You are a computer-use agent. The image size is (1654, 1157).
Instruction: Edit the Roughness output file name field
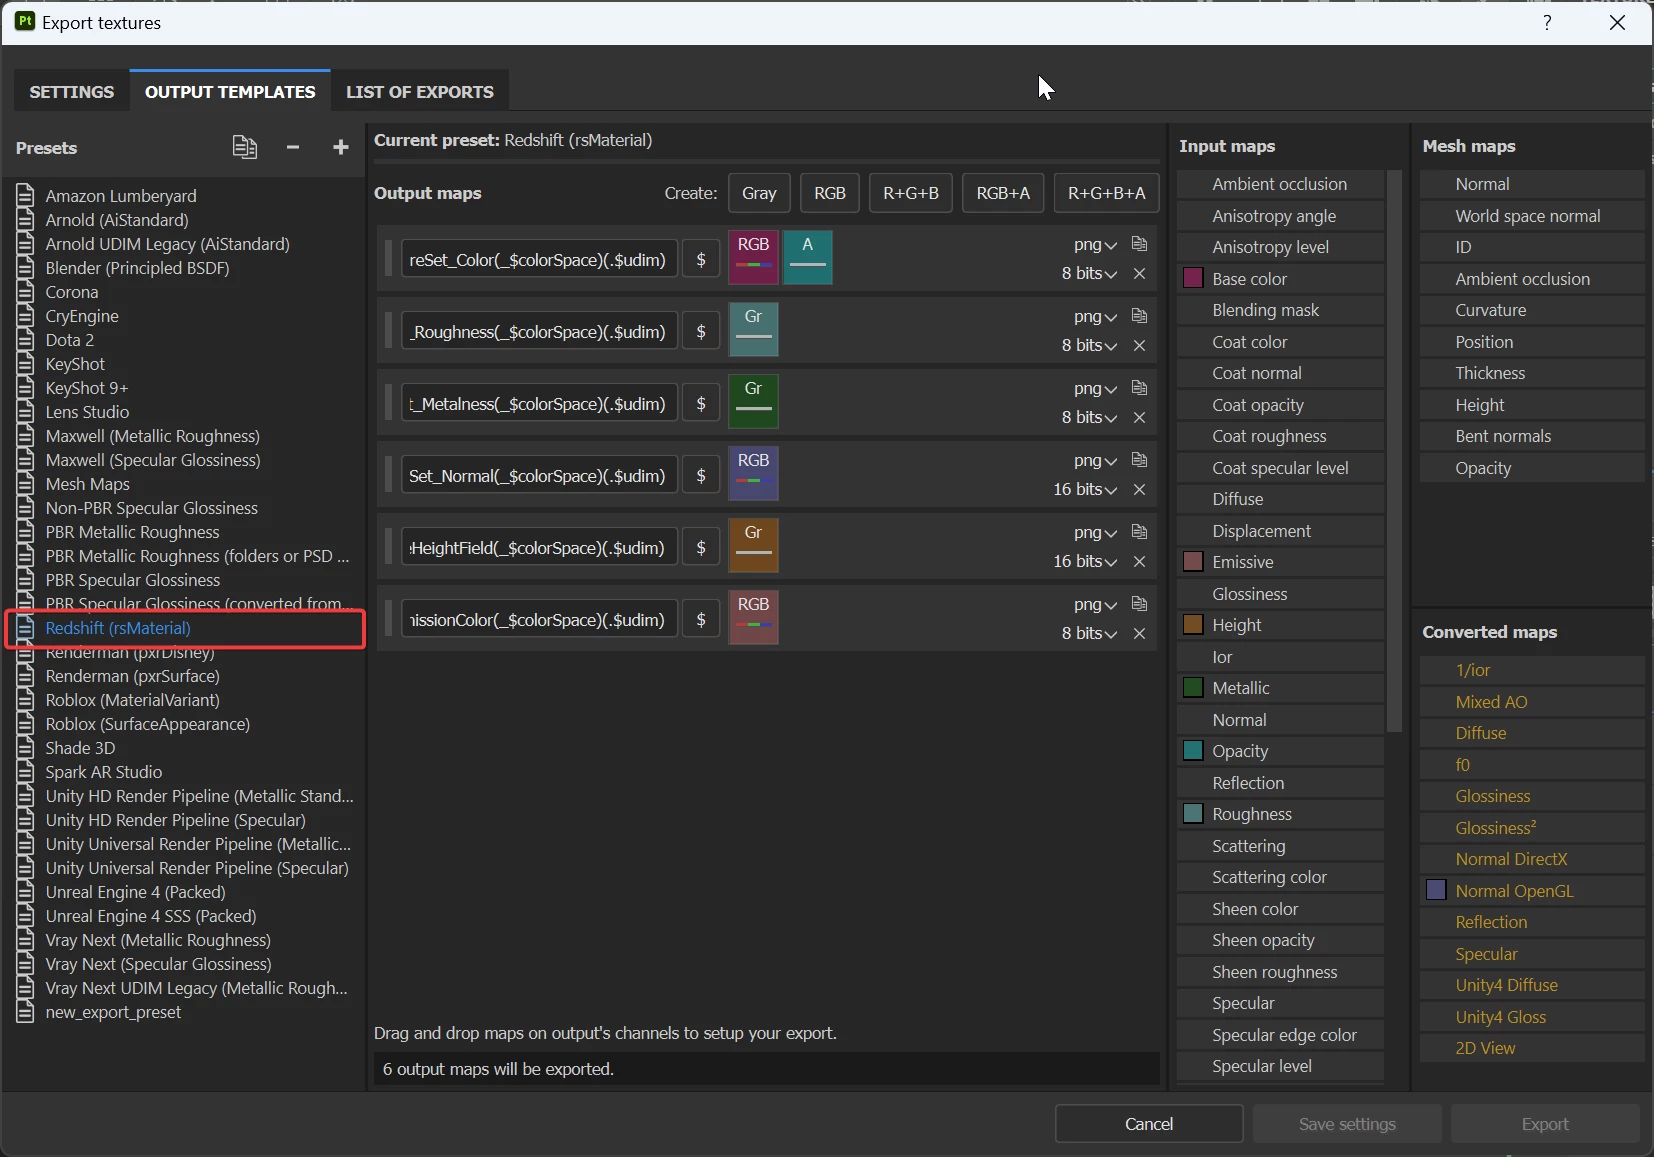coord(540,331)
